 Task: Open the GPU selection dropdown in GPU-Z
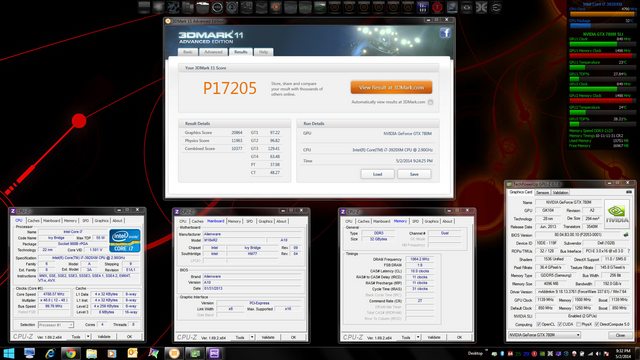tap(544, 335)
